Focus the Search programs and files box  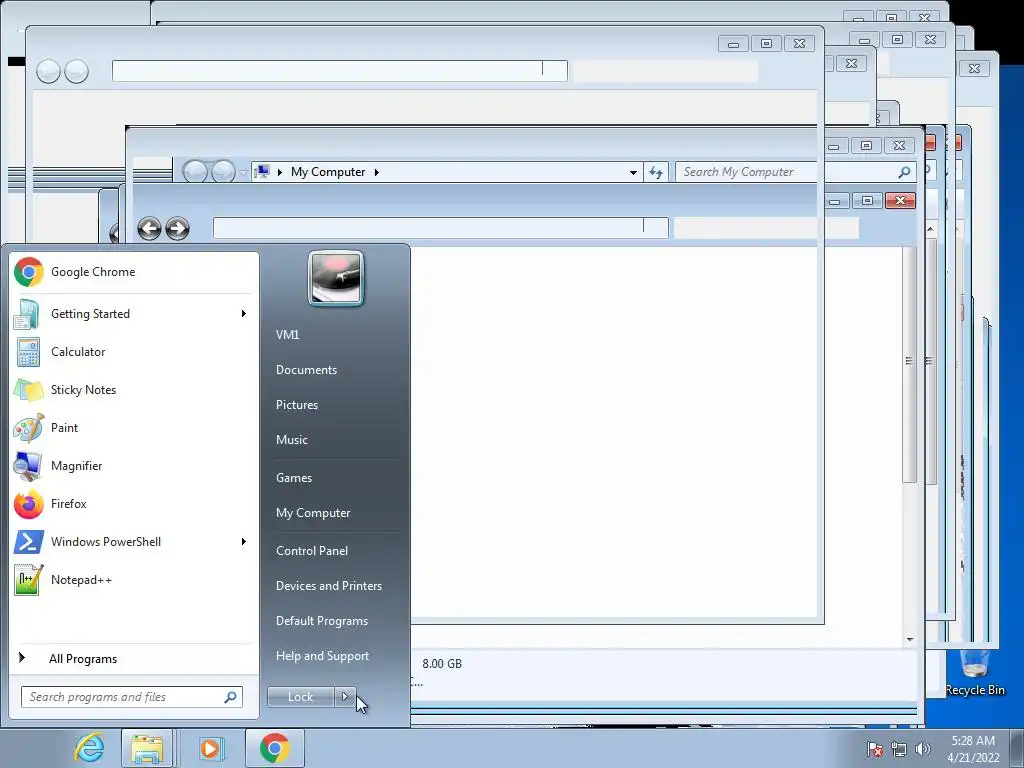pyautogui.click(x=131, y=697)
